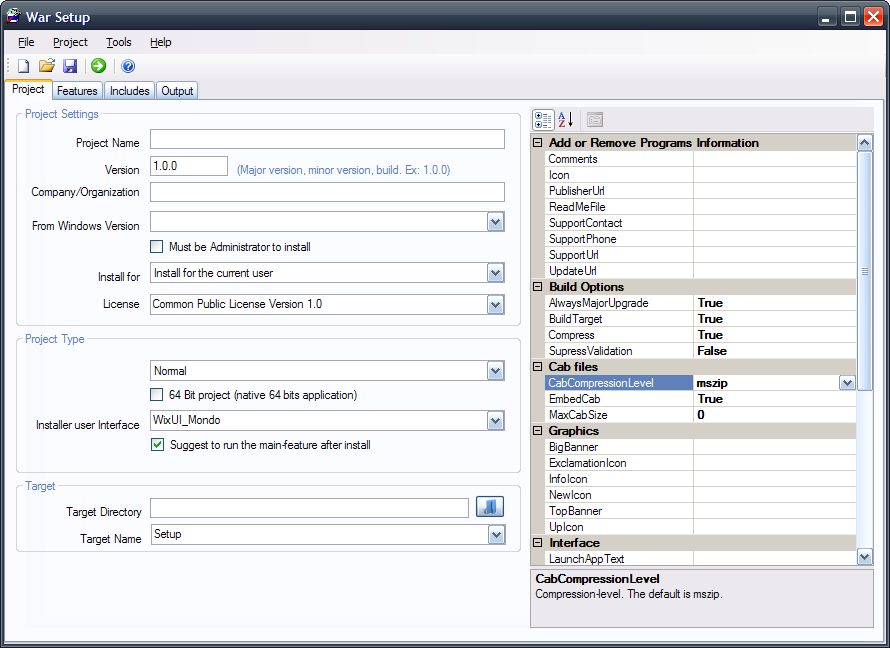Viewport: 890px width, 648px height.
Task: Open Target Name dropdown
Action: [497, 535]
